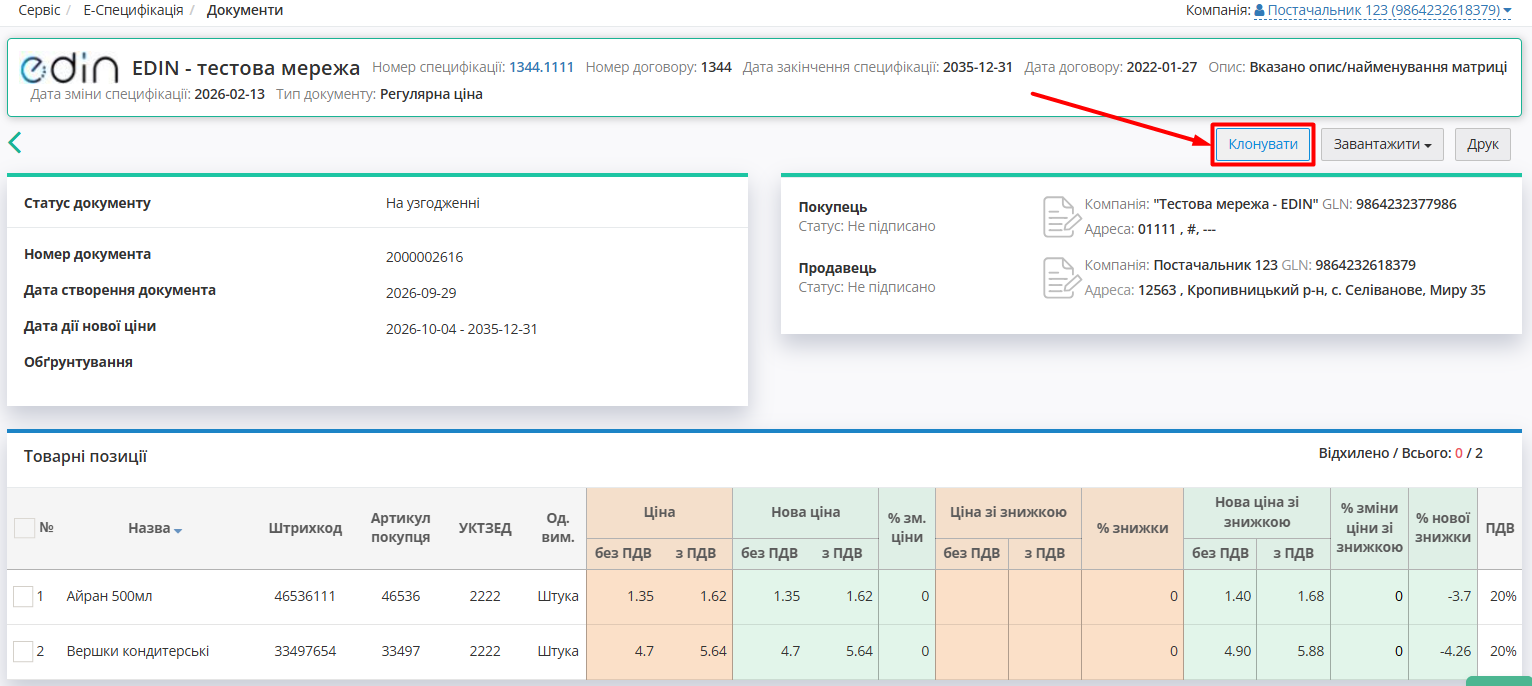The width and height of the screenshot is (1532, 686).
Task: Click the Регулярна ціна document type
Action: click(431, 95)
